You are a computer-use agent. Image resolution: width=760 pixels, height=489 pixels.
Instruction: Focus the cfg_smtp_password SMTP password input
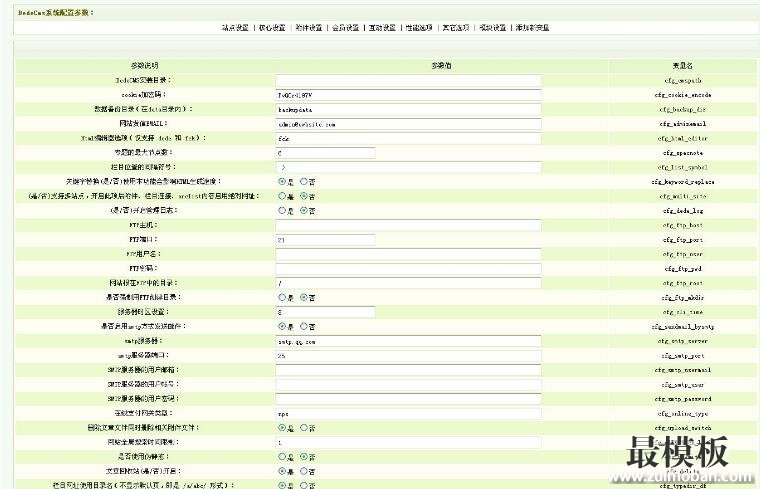(x=408, y=399)
